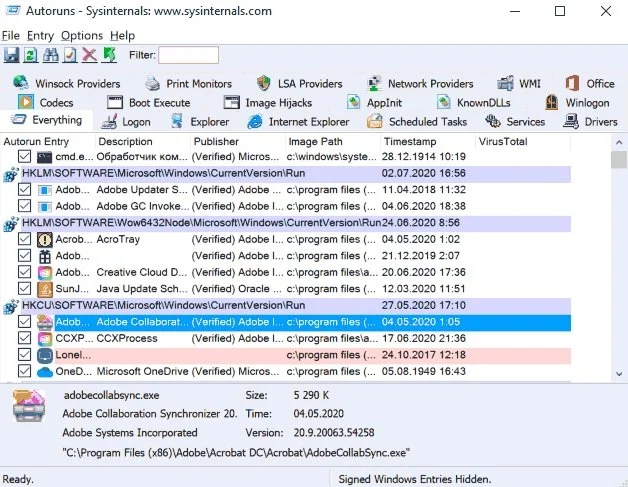Uncheck the cmd.exe autorun entry

[x=24, y=157]
